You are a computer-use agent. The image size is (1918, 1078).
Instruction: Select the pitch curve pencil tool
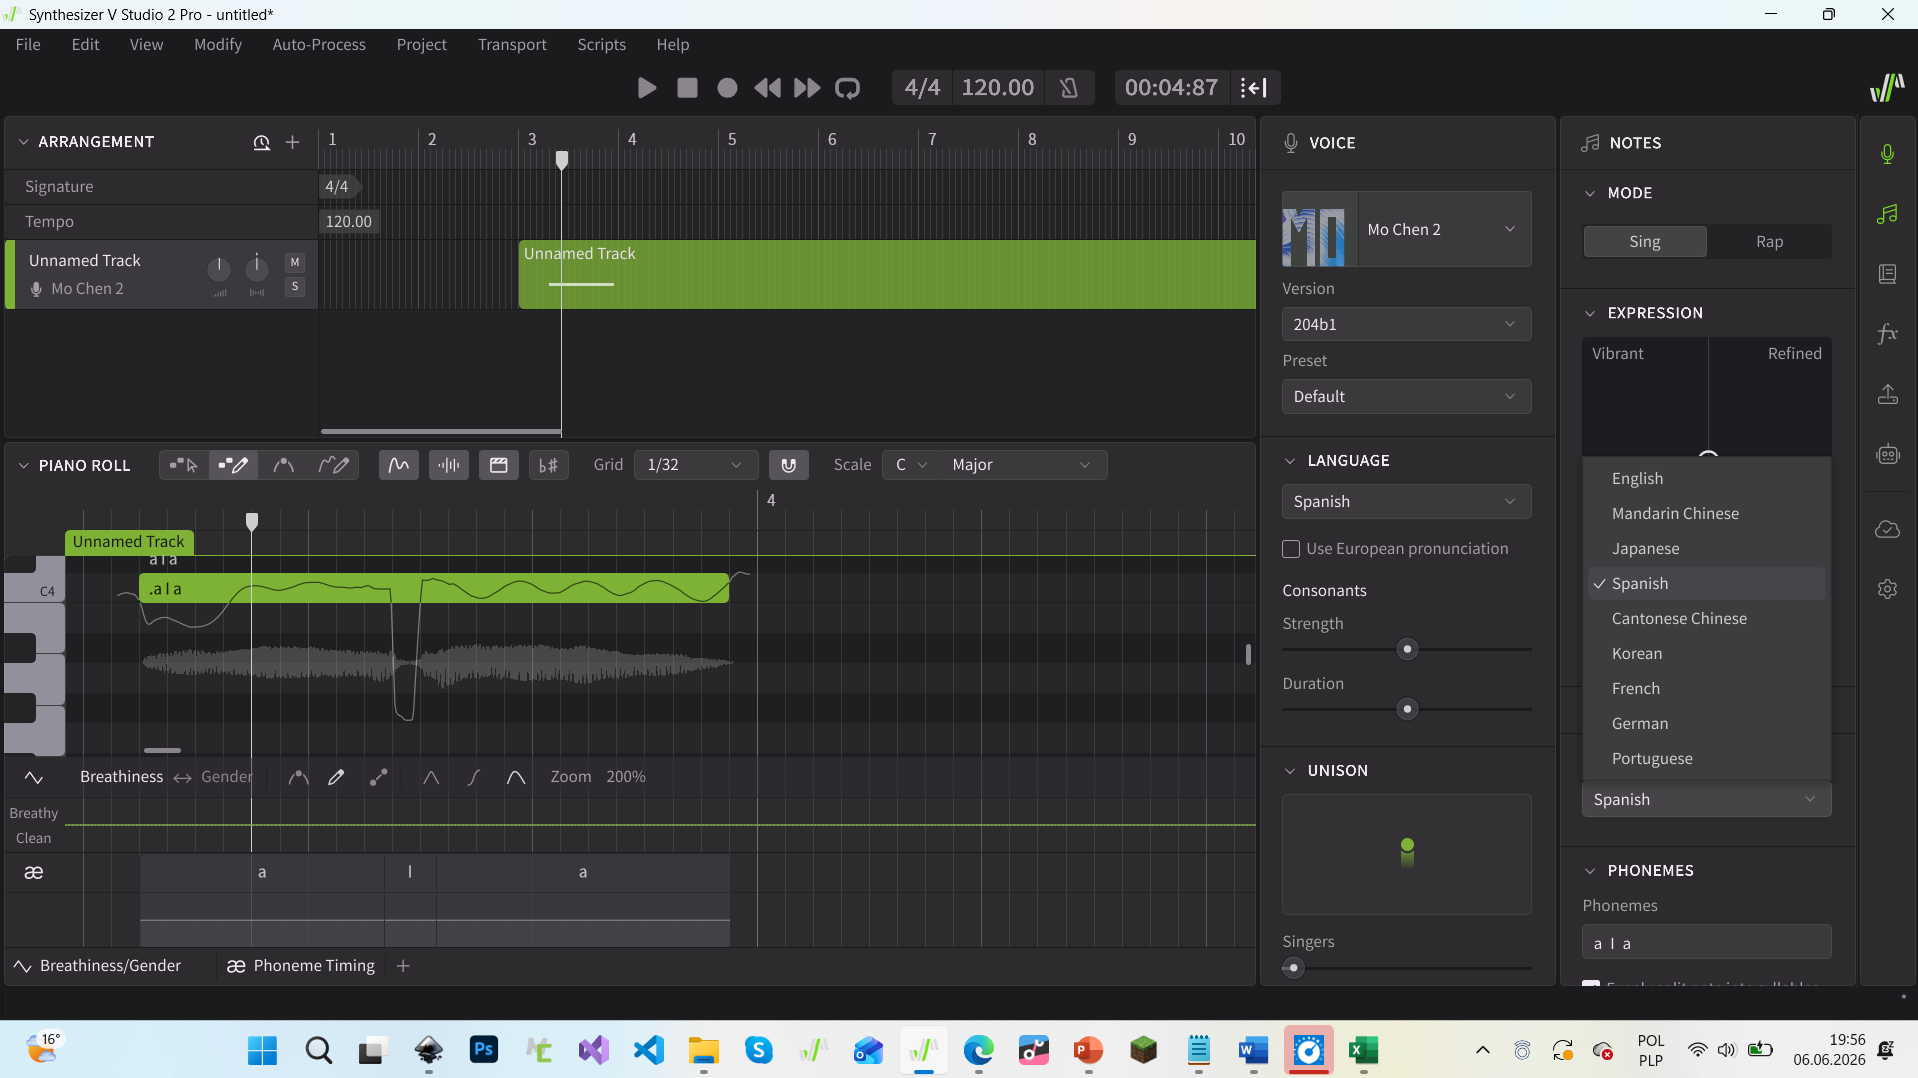tap(334, 465)
